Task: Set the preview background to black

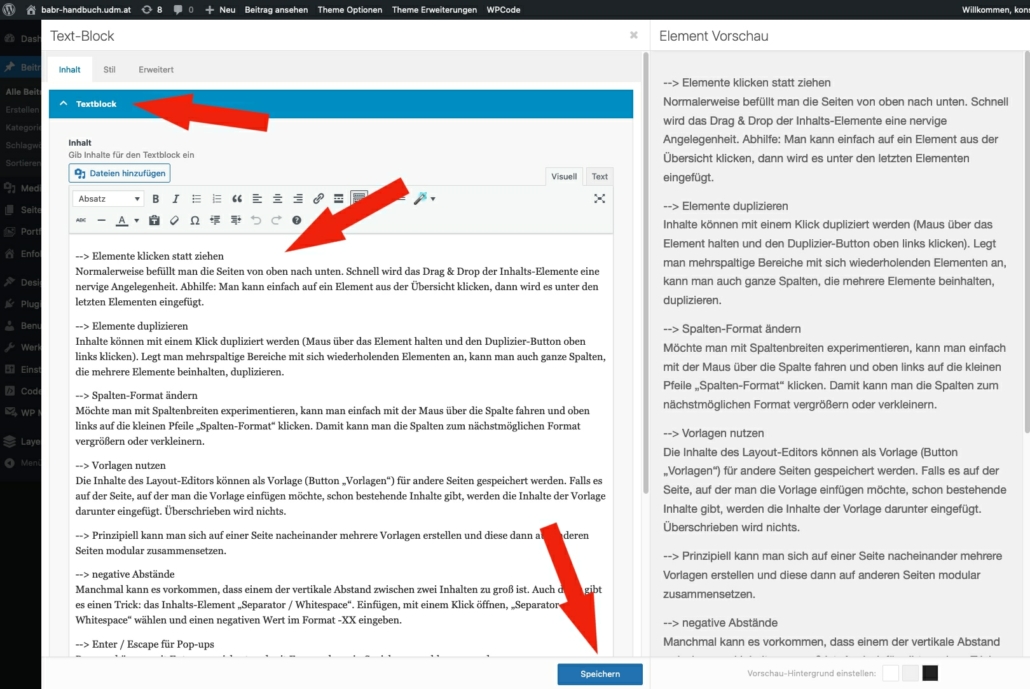Action: click(930, 674)
